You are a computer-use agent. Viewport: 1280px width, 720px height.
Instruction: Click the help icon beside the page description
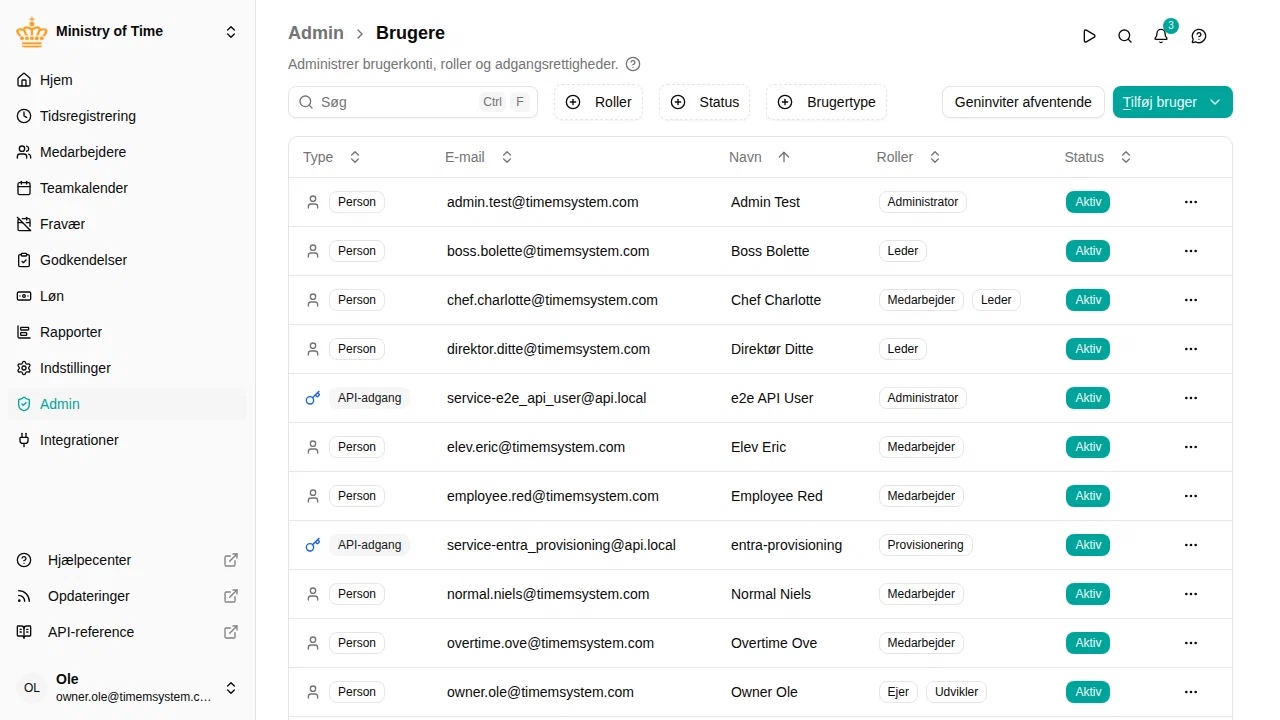click(633, 64)
